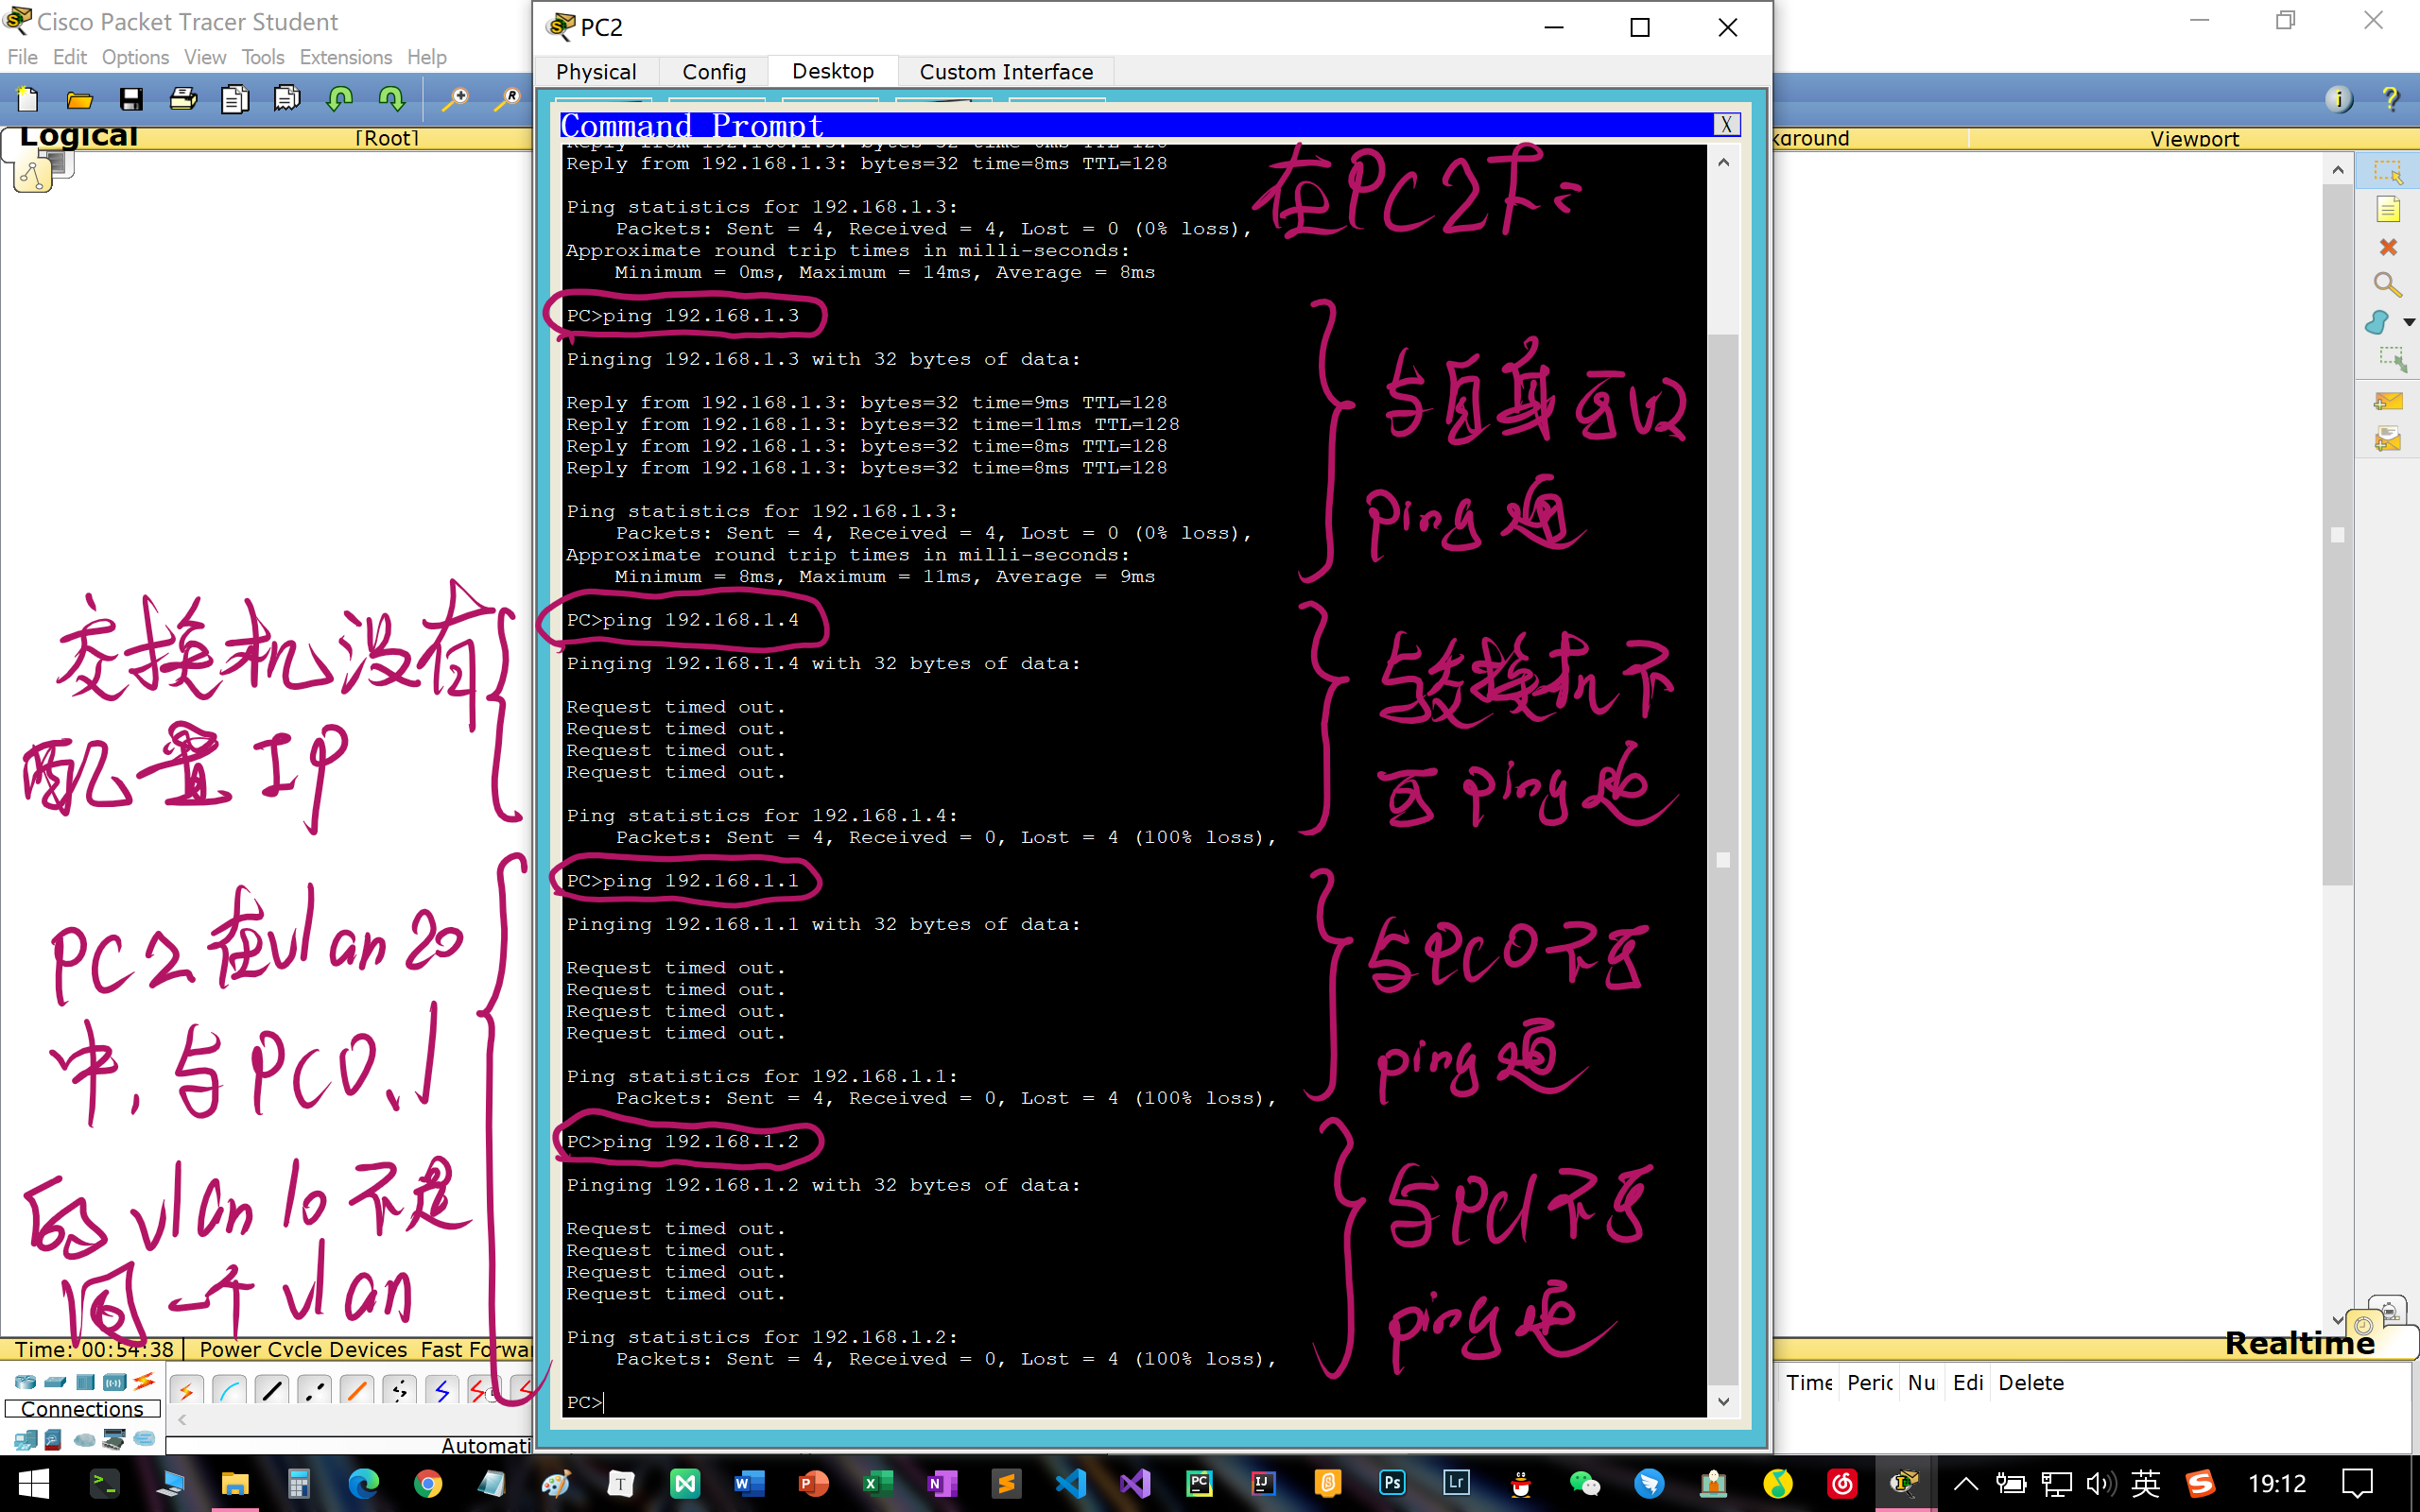Open the Options menu

(x=135, y=57)
